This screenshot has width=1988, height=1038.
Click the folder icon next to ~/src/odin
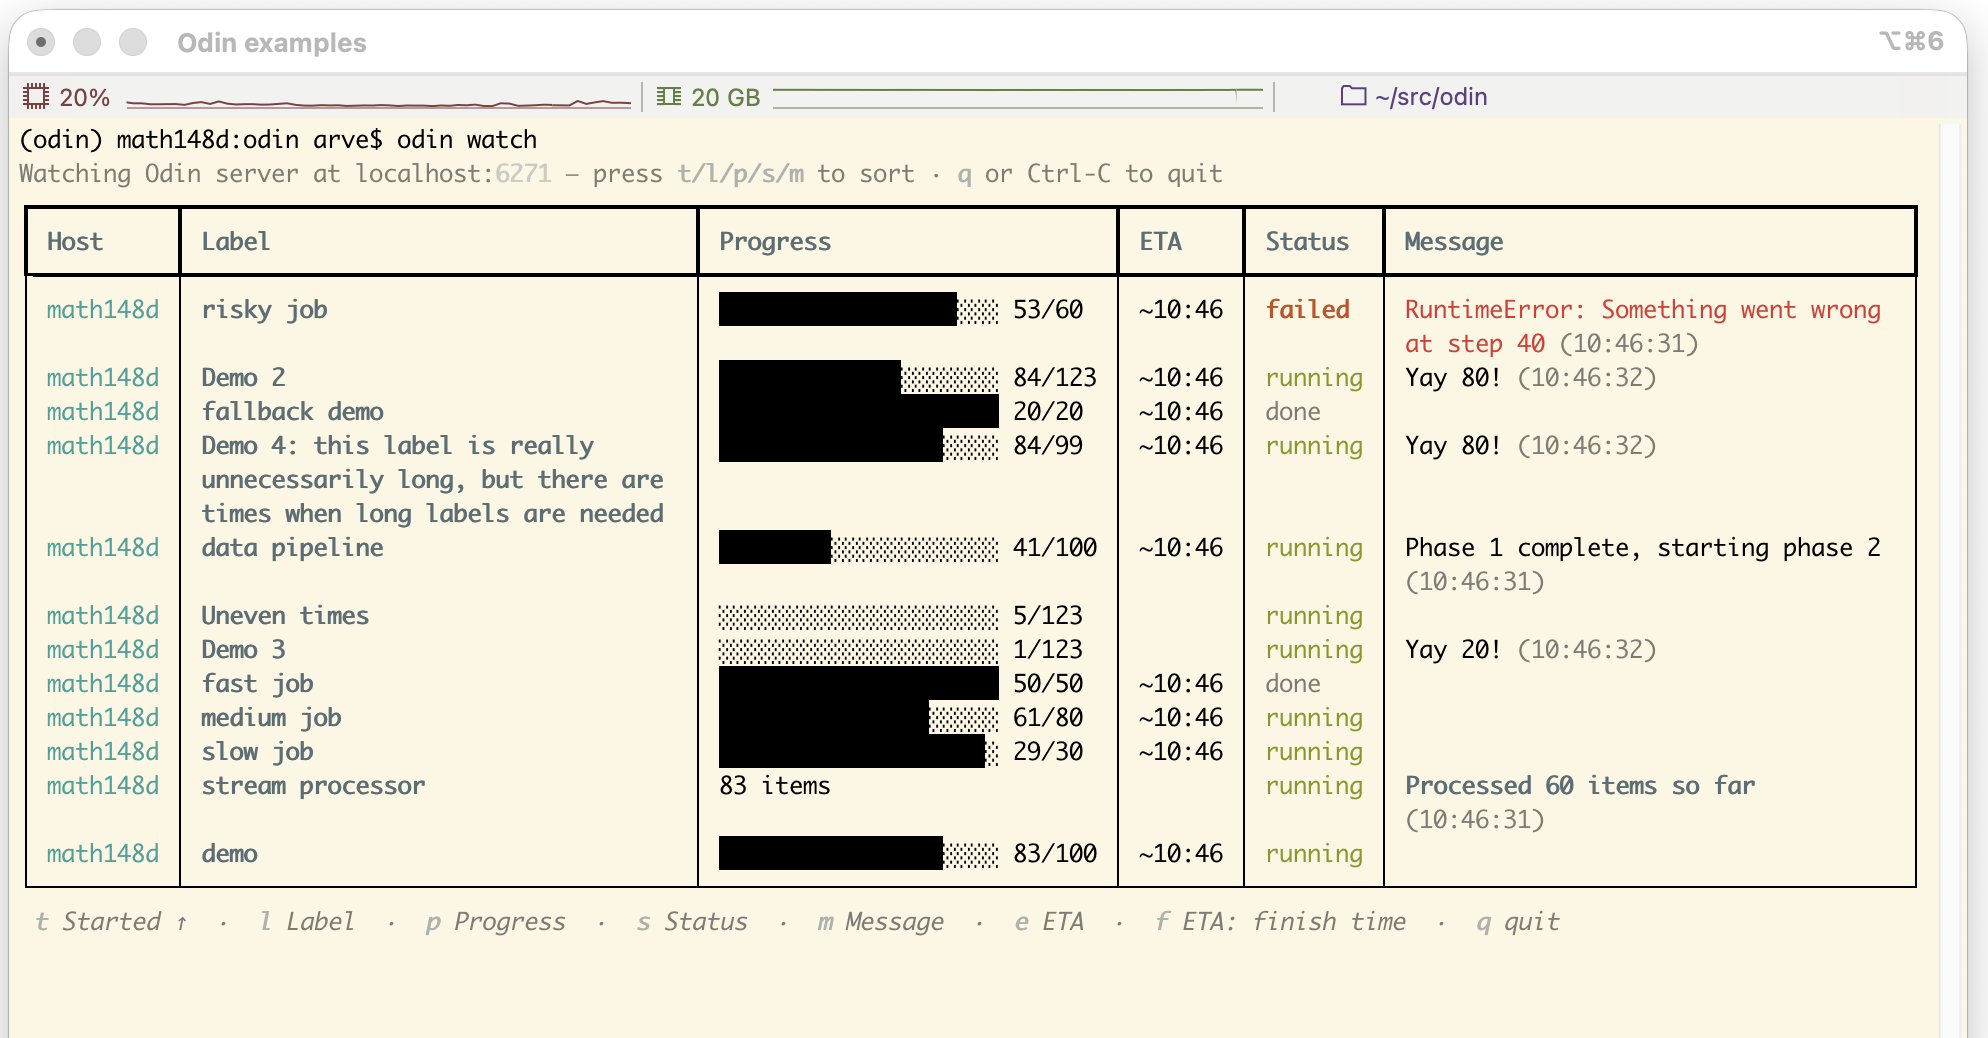[1353, 96]
